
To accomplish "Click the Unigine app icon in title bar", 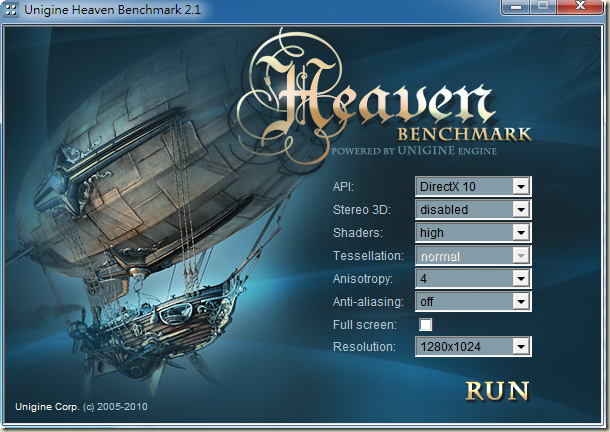I will point(11,10).
